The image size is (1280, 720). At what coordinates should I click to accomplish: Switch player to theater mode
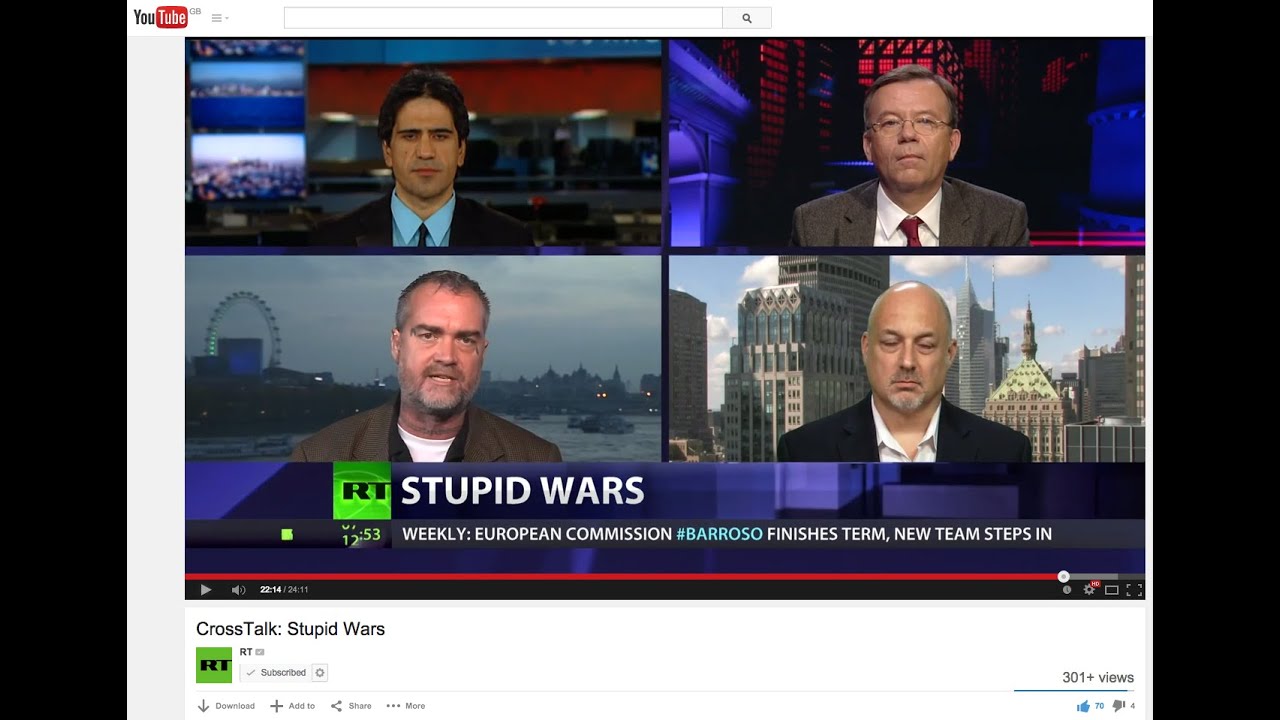[1111, 590]
